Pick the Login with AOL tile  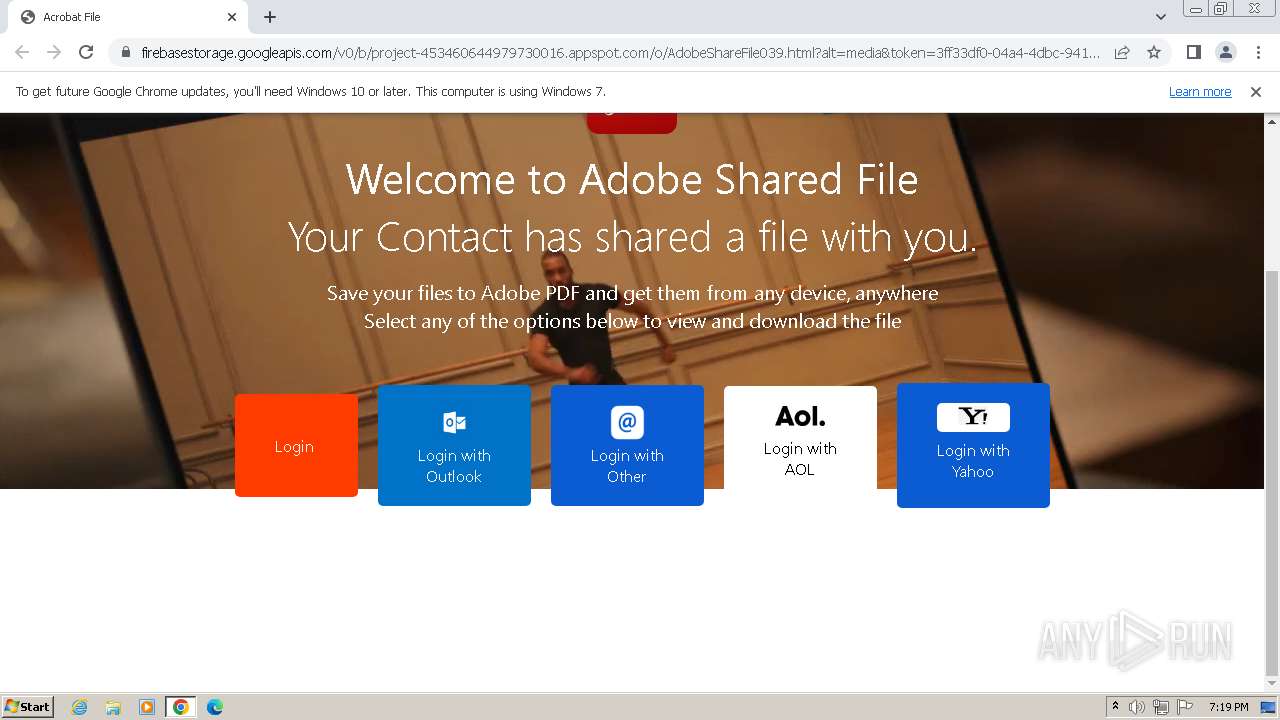(x=800, y=438)
